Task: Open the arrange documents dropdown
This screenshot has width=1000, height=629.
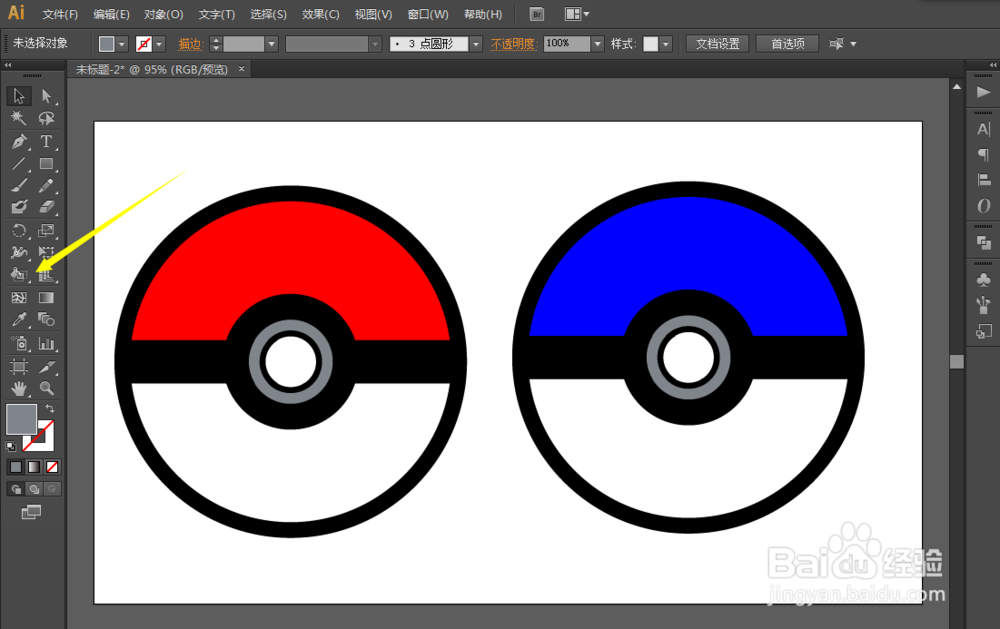Action: 577,14
